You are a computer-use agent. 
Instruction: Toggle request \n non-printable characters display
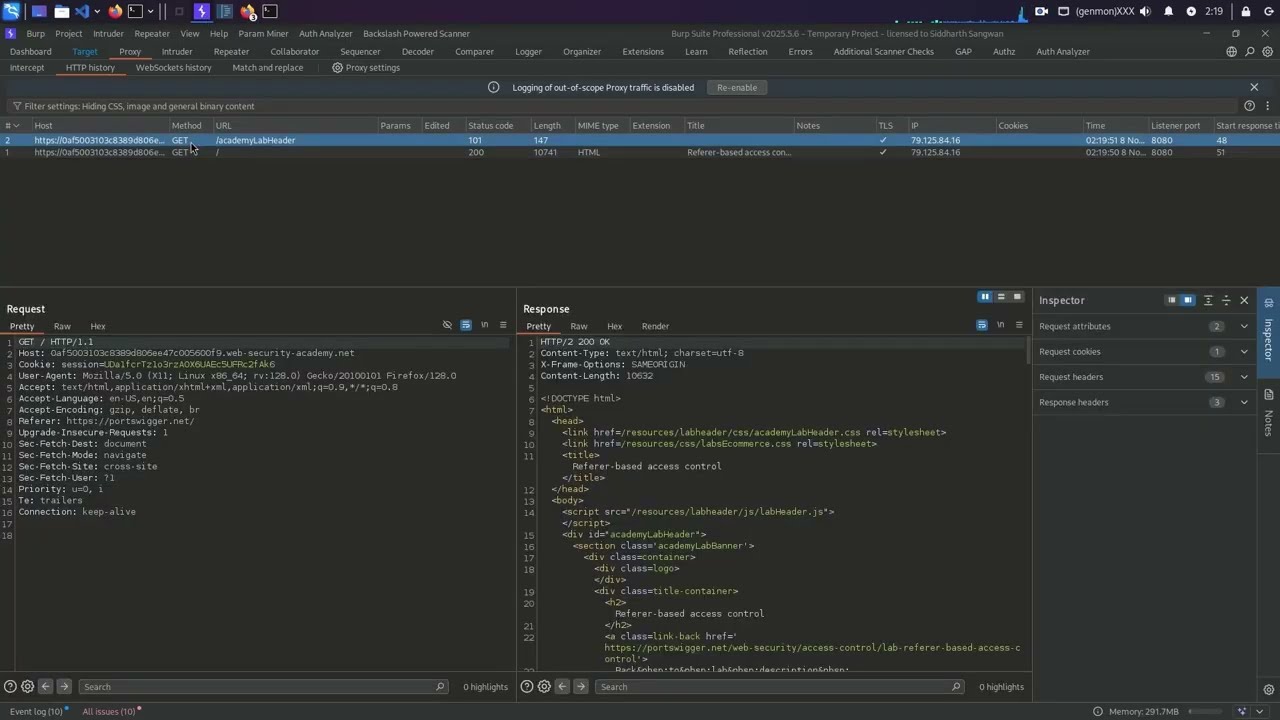pos(485,325)
